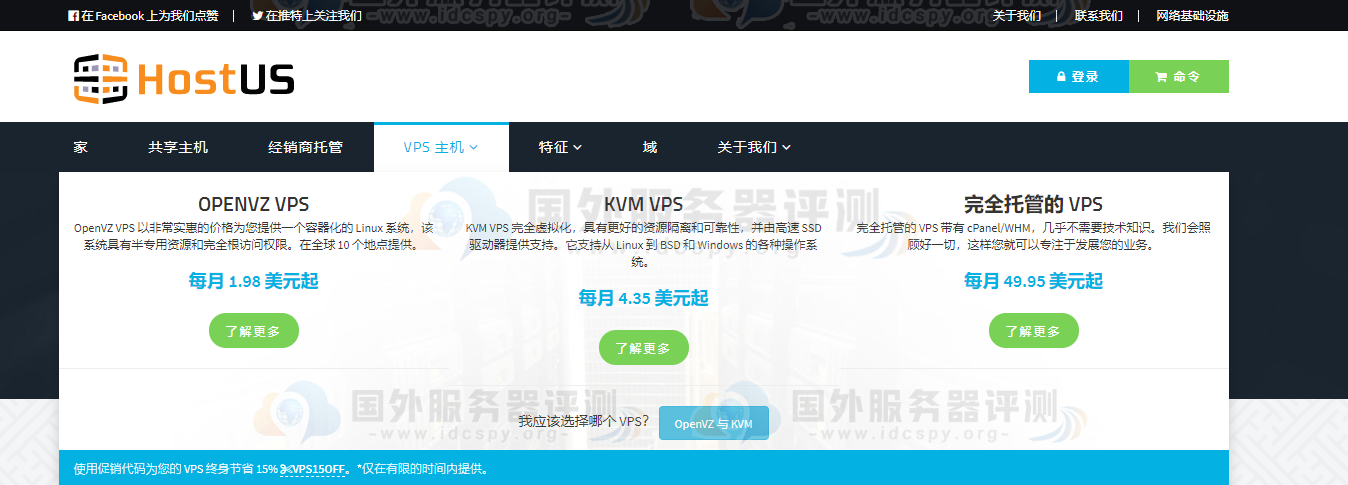Click the lock icon on 登录 button
1348x485 pixels.
point(1061,77)
